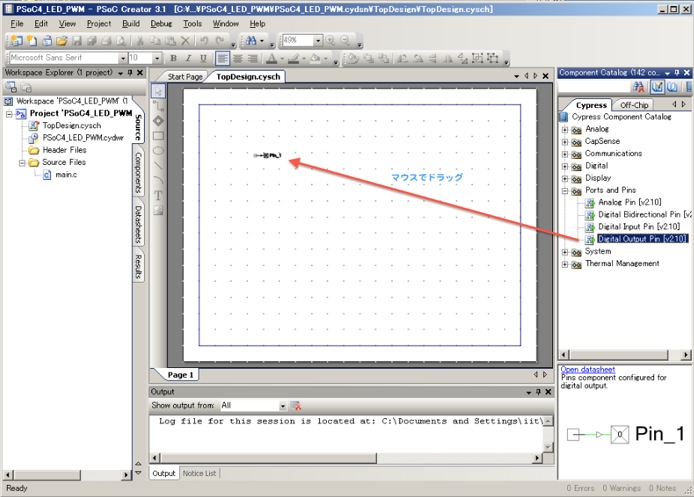Click the open folder toolbar icon
This screenshot has width=694, height=497.
click(x=62, y=41)
